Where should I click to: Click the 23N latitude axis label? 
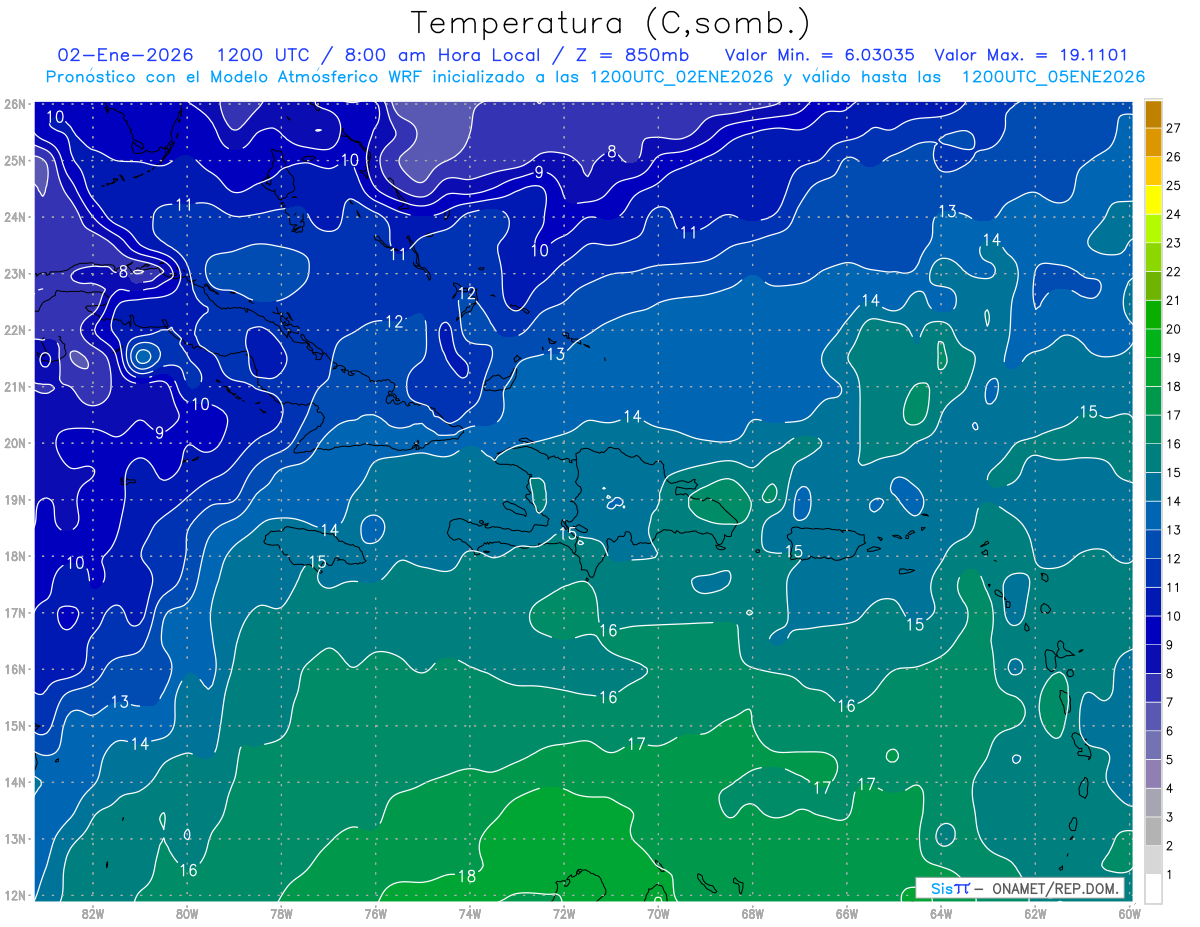click(14, 273)
